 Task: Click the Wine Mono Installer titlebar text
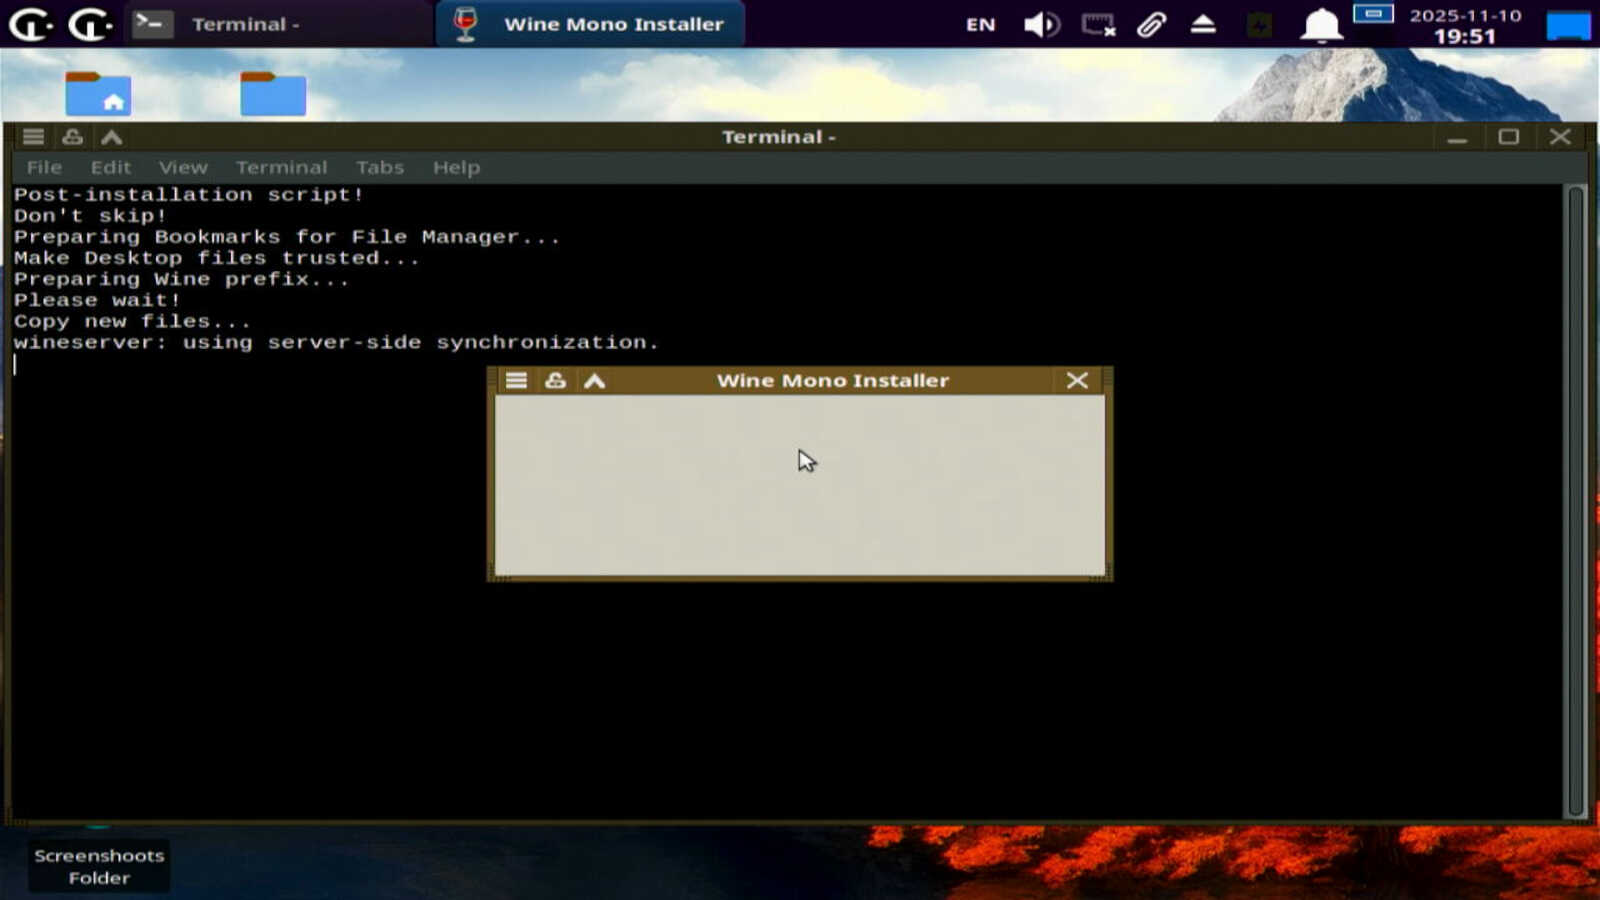coord(833,380)
